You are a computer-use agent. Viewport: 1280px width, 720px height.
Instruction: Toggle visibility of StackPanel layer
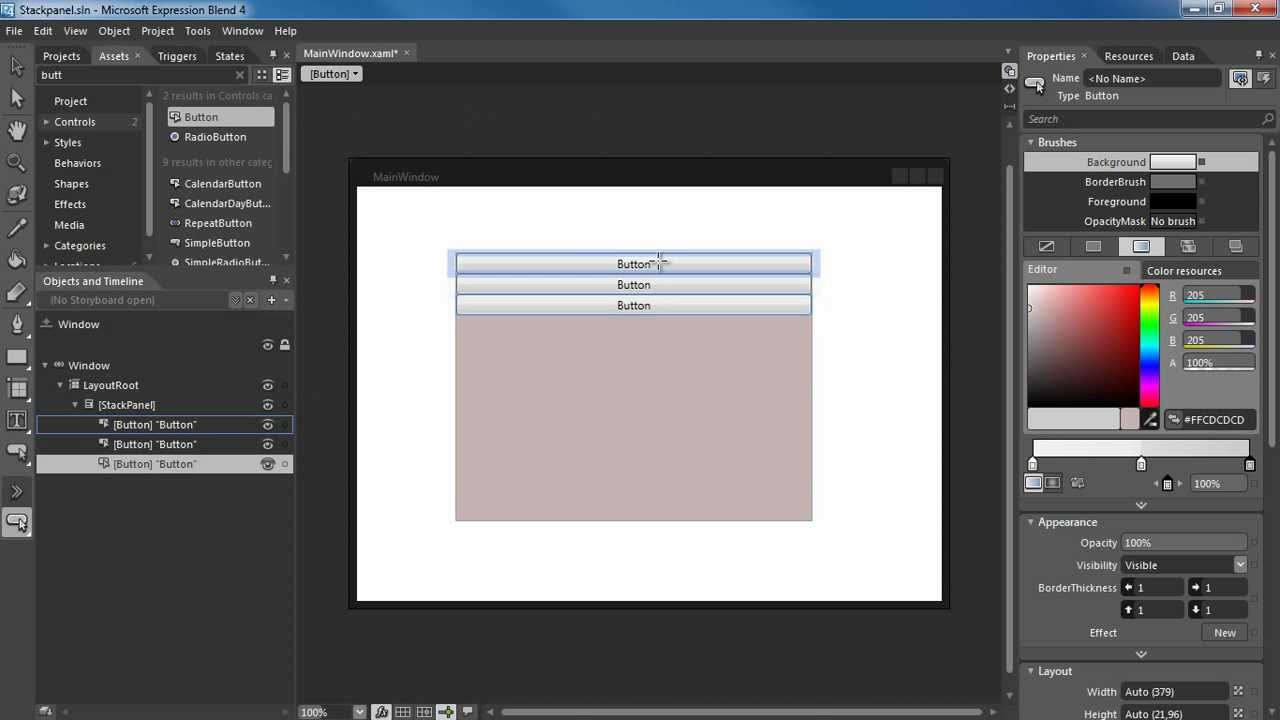click(267, 405)
